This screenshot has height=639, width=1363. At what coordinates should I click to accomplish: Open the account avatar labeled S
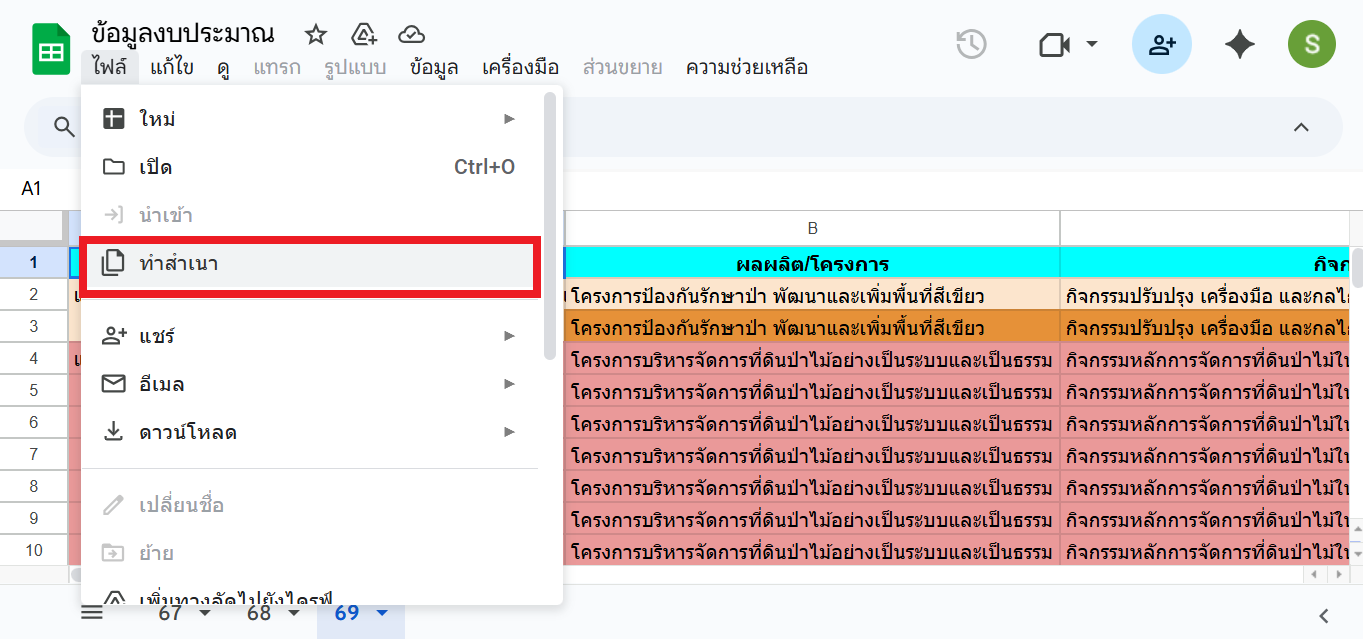click(1311, 45)
